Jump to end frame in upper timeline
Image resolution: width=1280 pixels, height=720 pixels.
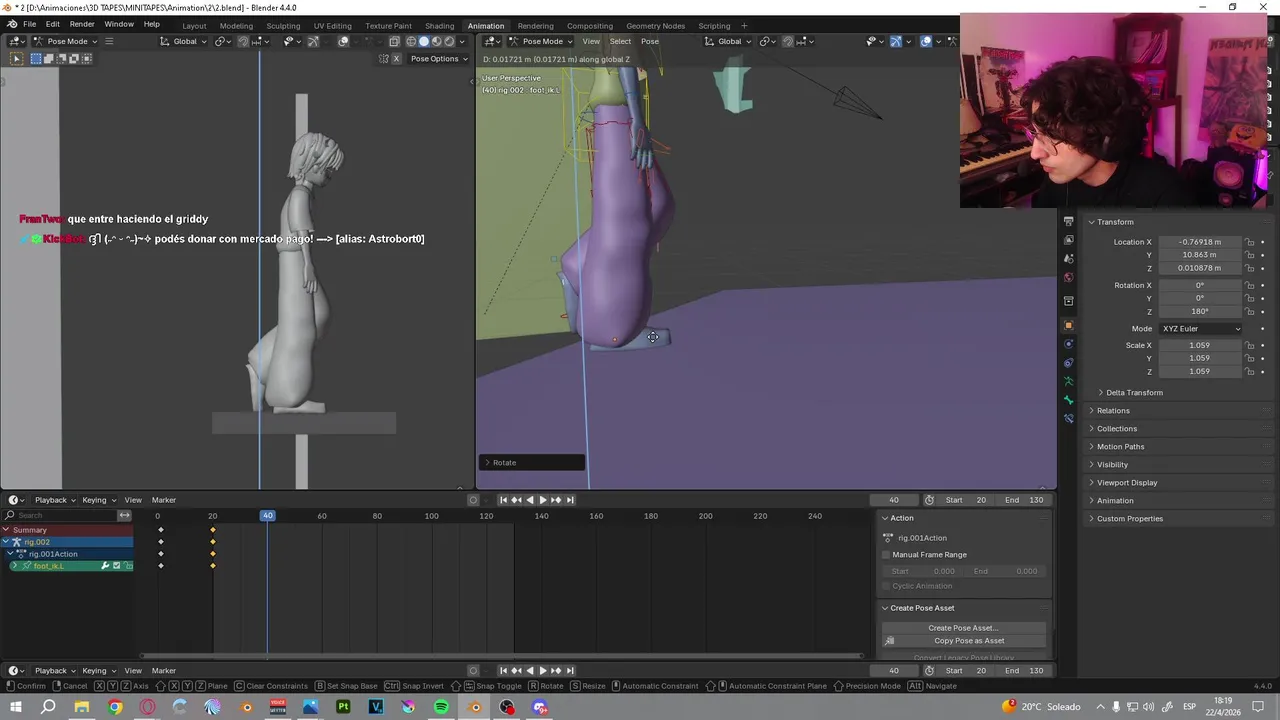click(569, 500)
